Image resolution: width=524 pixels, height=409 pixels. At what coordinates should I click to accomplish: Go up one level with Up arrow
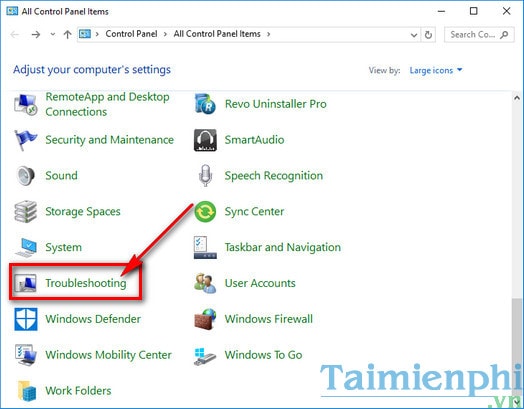[x=68, y=34]
